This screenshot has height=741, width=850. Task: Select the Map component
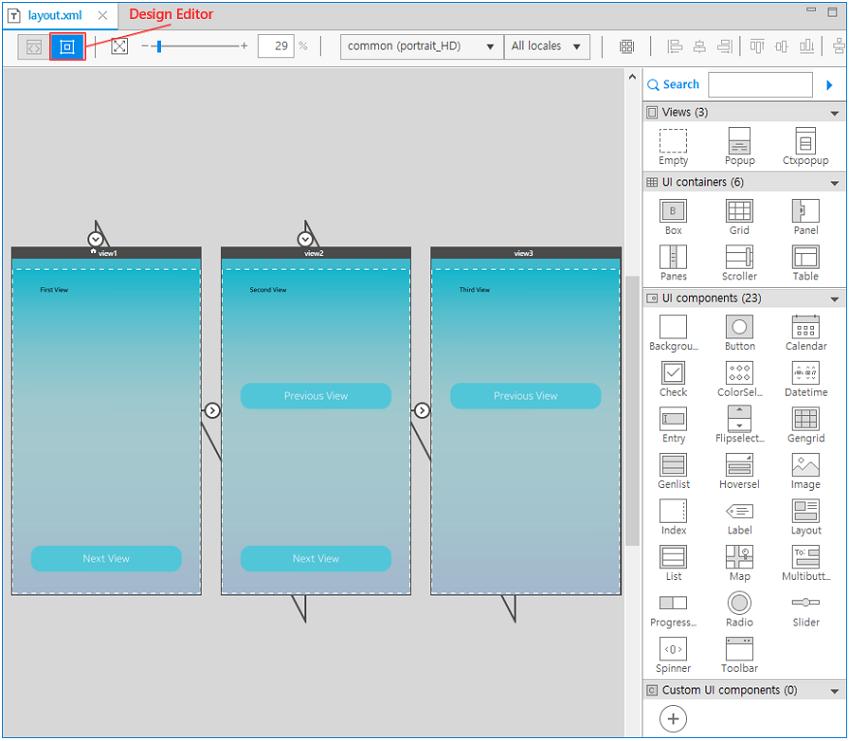tap(739, 557)
